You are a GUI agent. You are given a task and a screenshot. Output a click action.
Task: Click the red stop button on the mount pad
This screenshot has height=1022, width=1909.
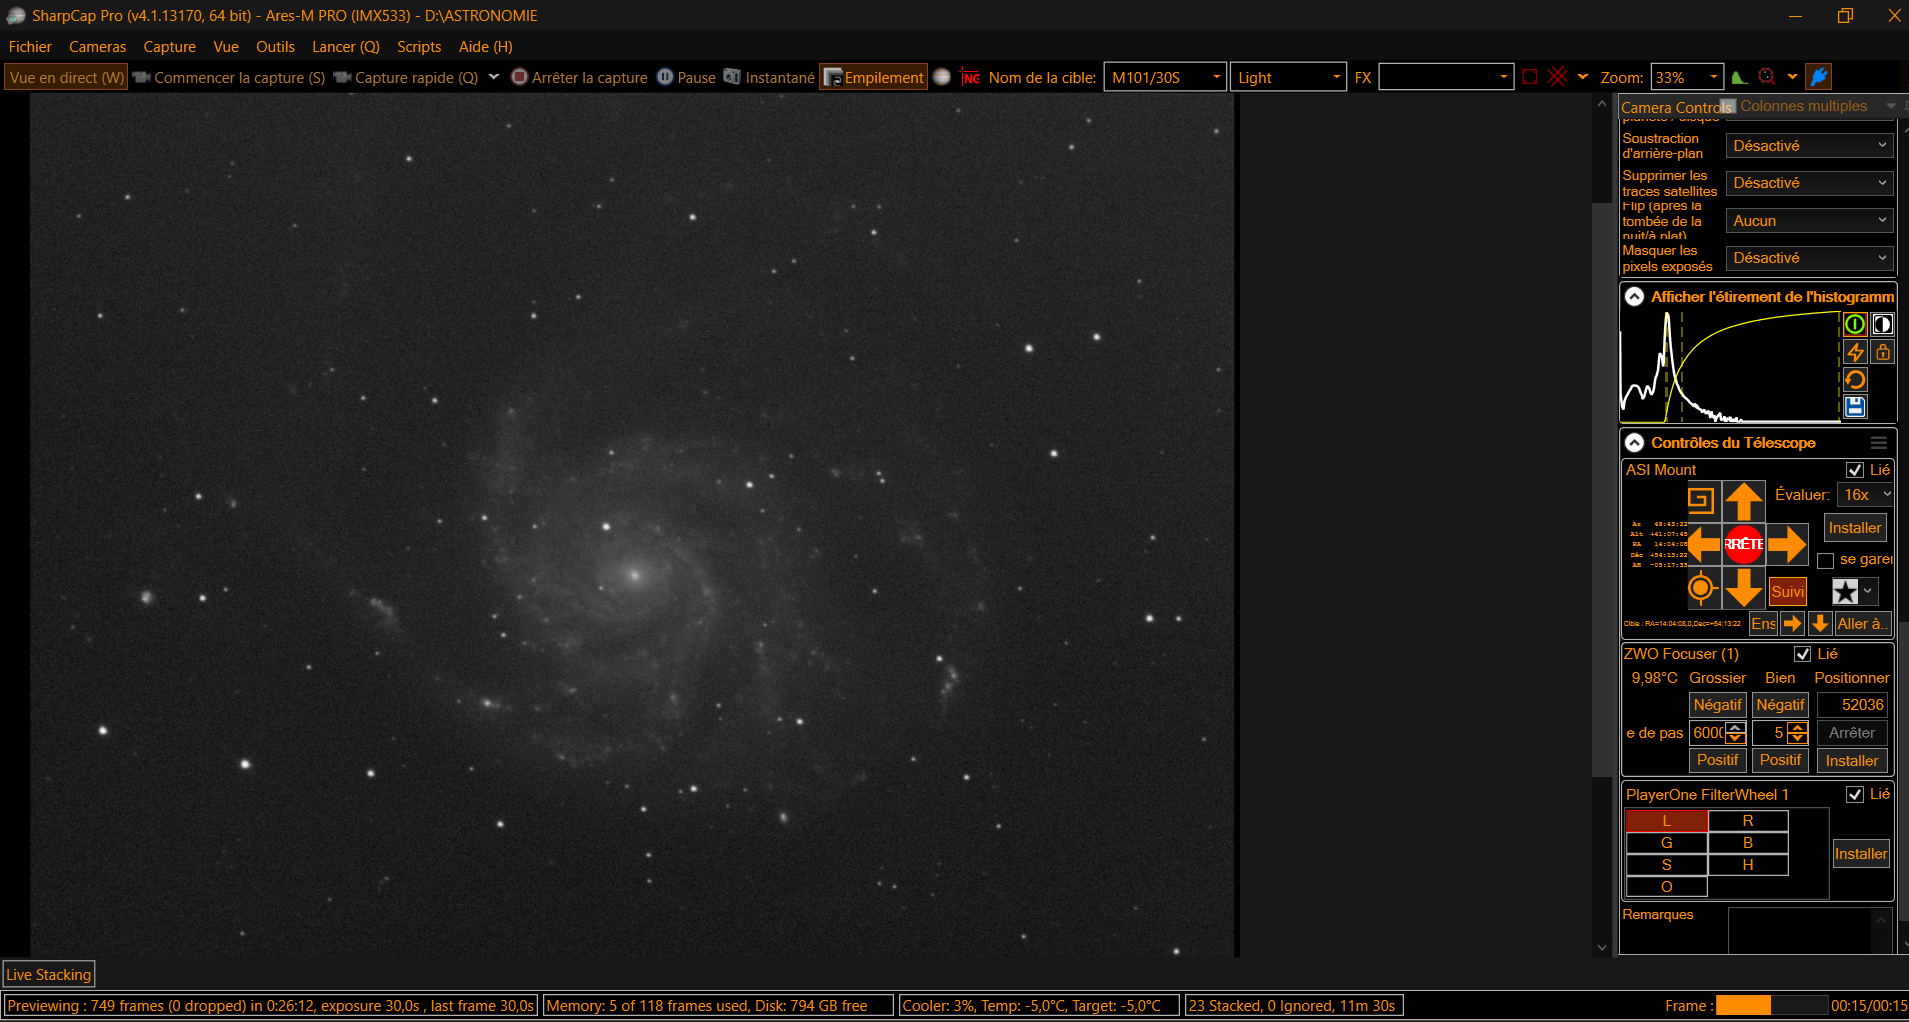click(1744, 544)
